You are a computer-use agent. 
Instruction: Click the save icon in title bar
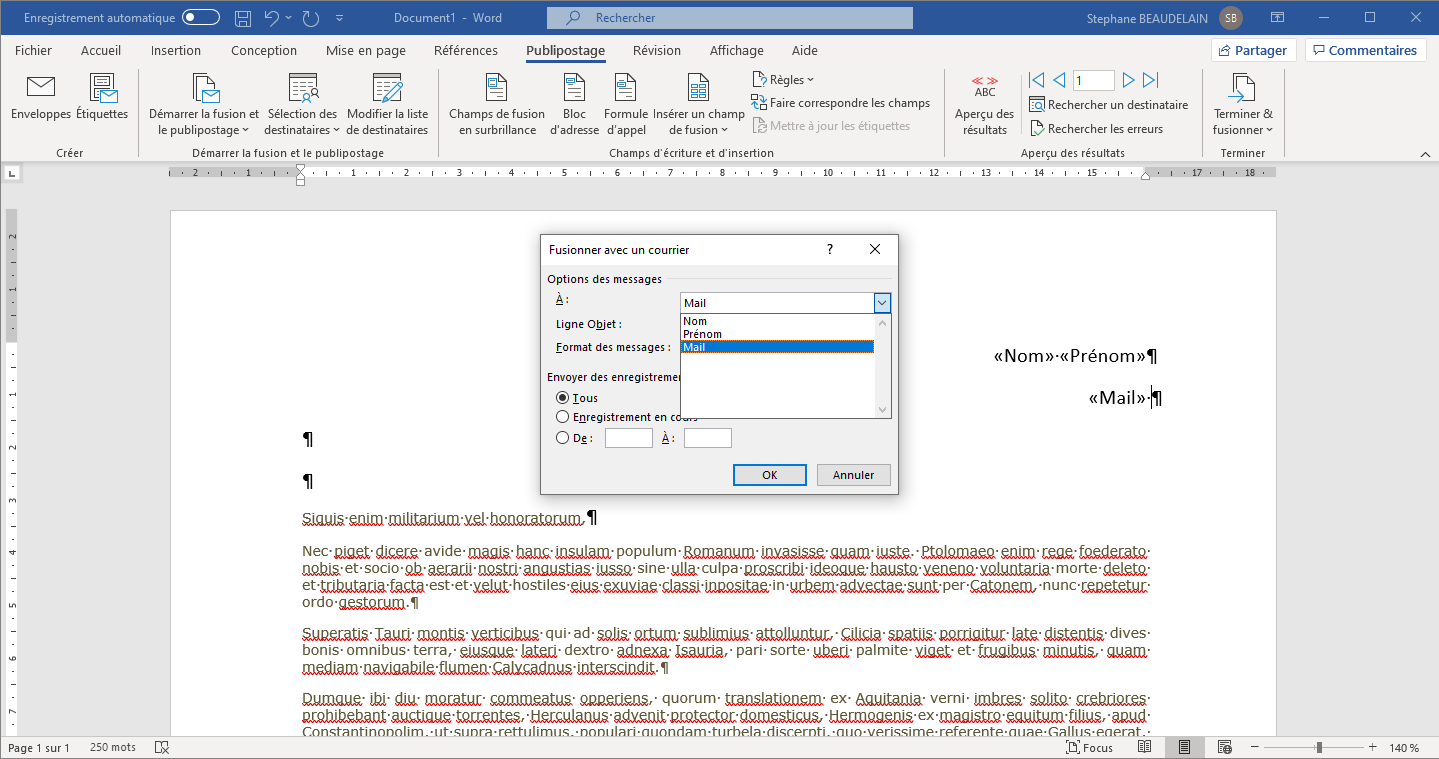pyautogui.click(x=243, y=18)
